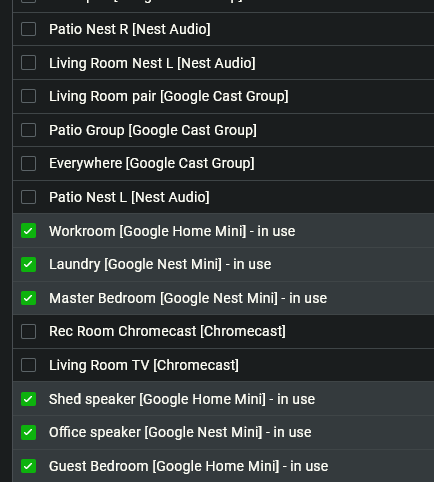The width and height of the screenshot is (434, 482).
Task: Enable the Patio Nest L checkbox
Action: [x=28, y=197]
